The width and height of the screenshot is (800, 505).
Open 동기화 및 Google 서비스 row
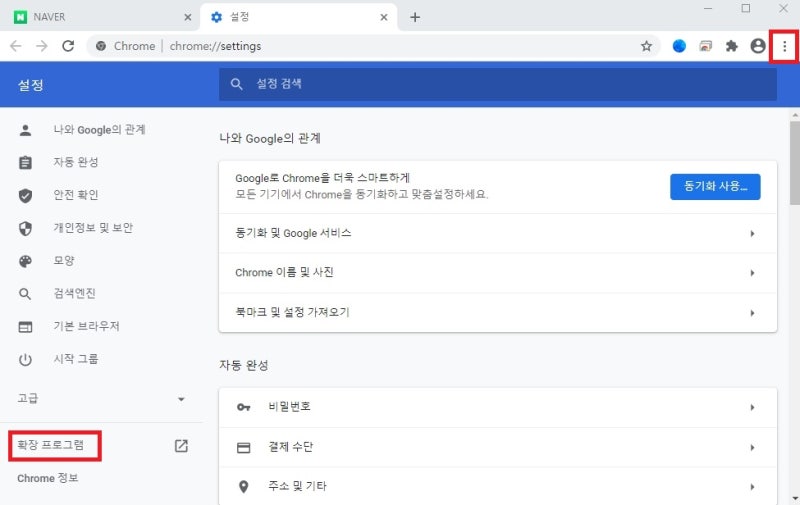497,233
